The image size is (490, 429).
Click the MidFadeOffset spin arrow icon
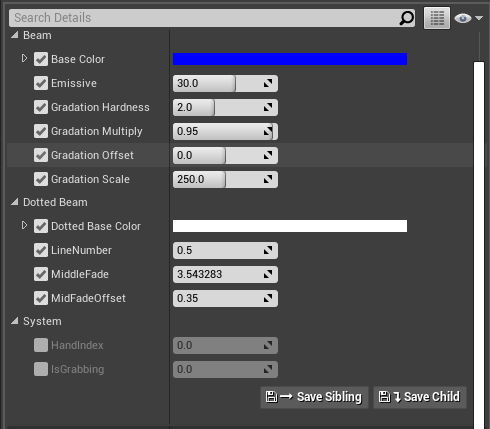[268, 298]
